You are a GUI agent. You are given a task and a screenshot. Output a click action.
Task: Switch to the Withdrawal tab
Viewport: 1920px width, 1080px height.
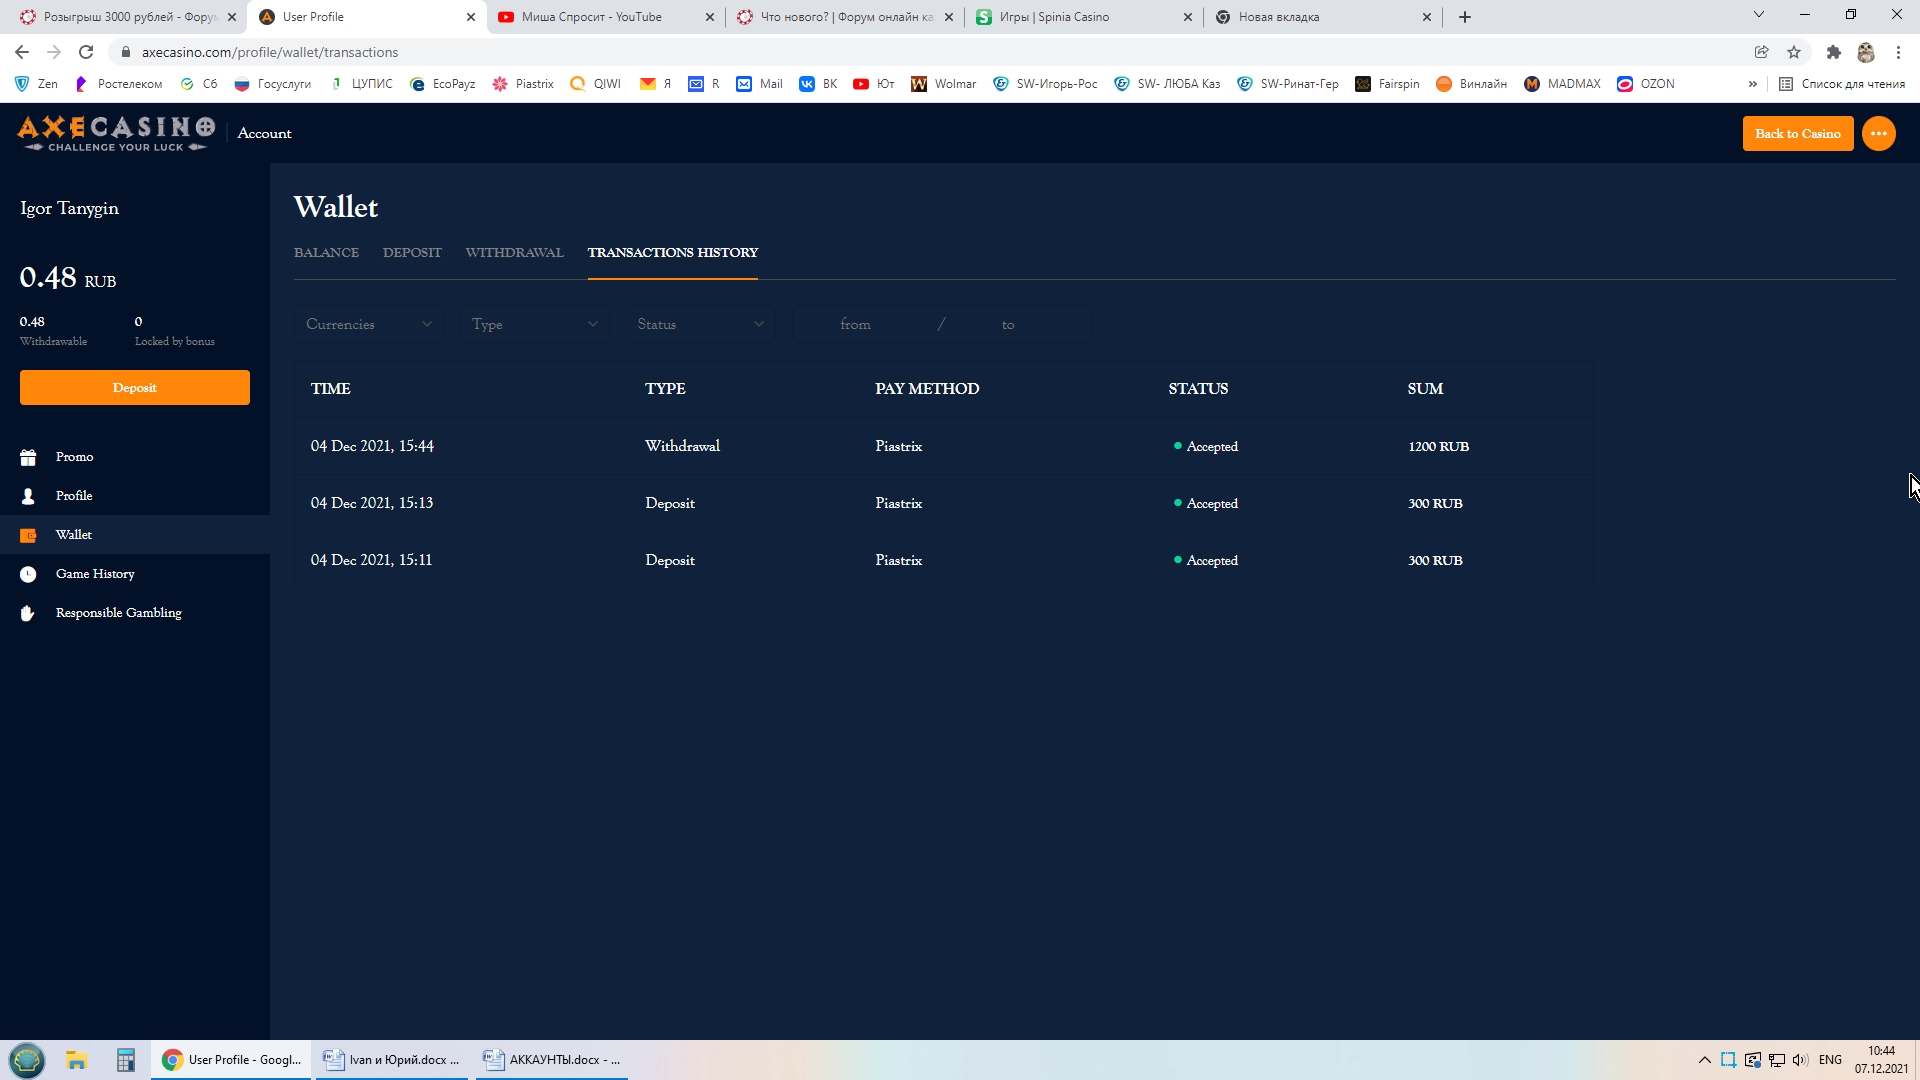click(x=514, y=252)
